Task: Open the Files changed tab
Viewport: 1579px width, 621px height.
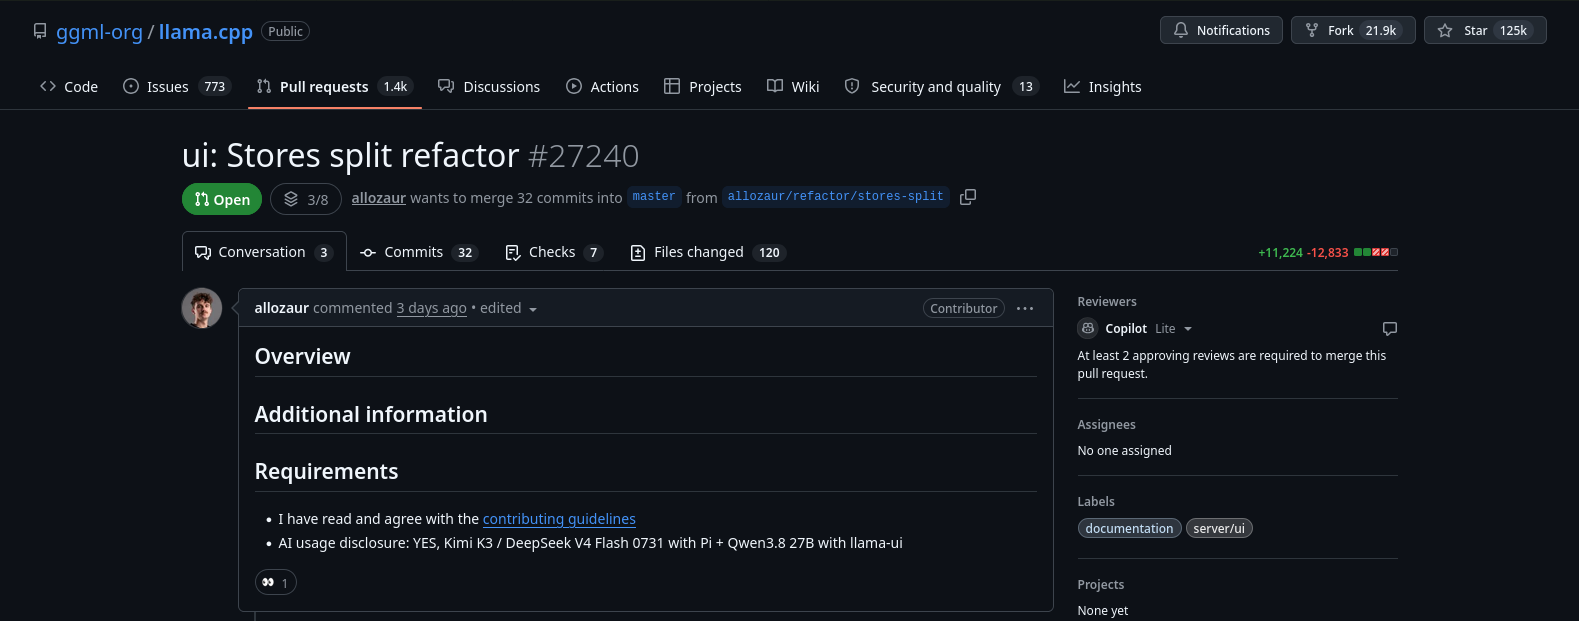Action: coord(708,252)
